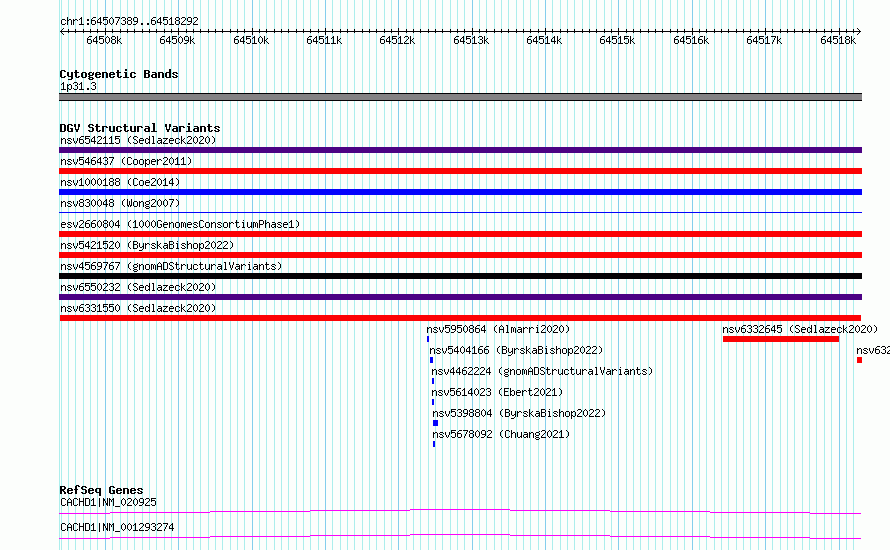Select nsv6550232 (Sedlazeck2020) variant label
The height and width of the screenshot is (550, 890).
[138, 287]
